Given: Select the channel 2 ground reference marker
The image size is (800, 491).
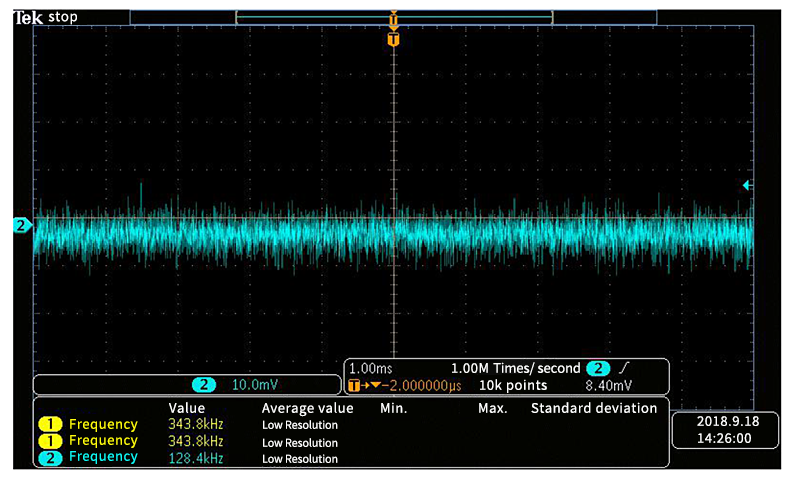Looking at the screenshot, I should point(20,225).
